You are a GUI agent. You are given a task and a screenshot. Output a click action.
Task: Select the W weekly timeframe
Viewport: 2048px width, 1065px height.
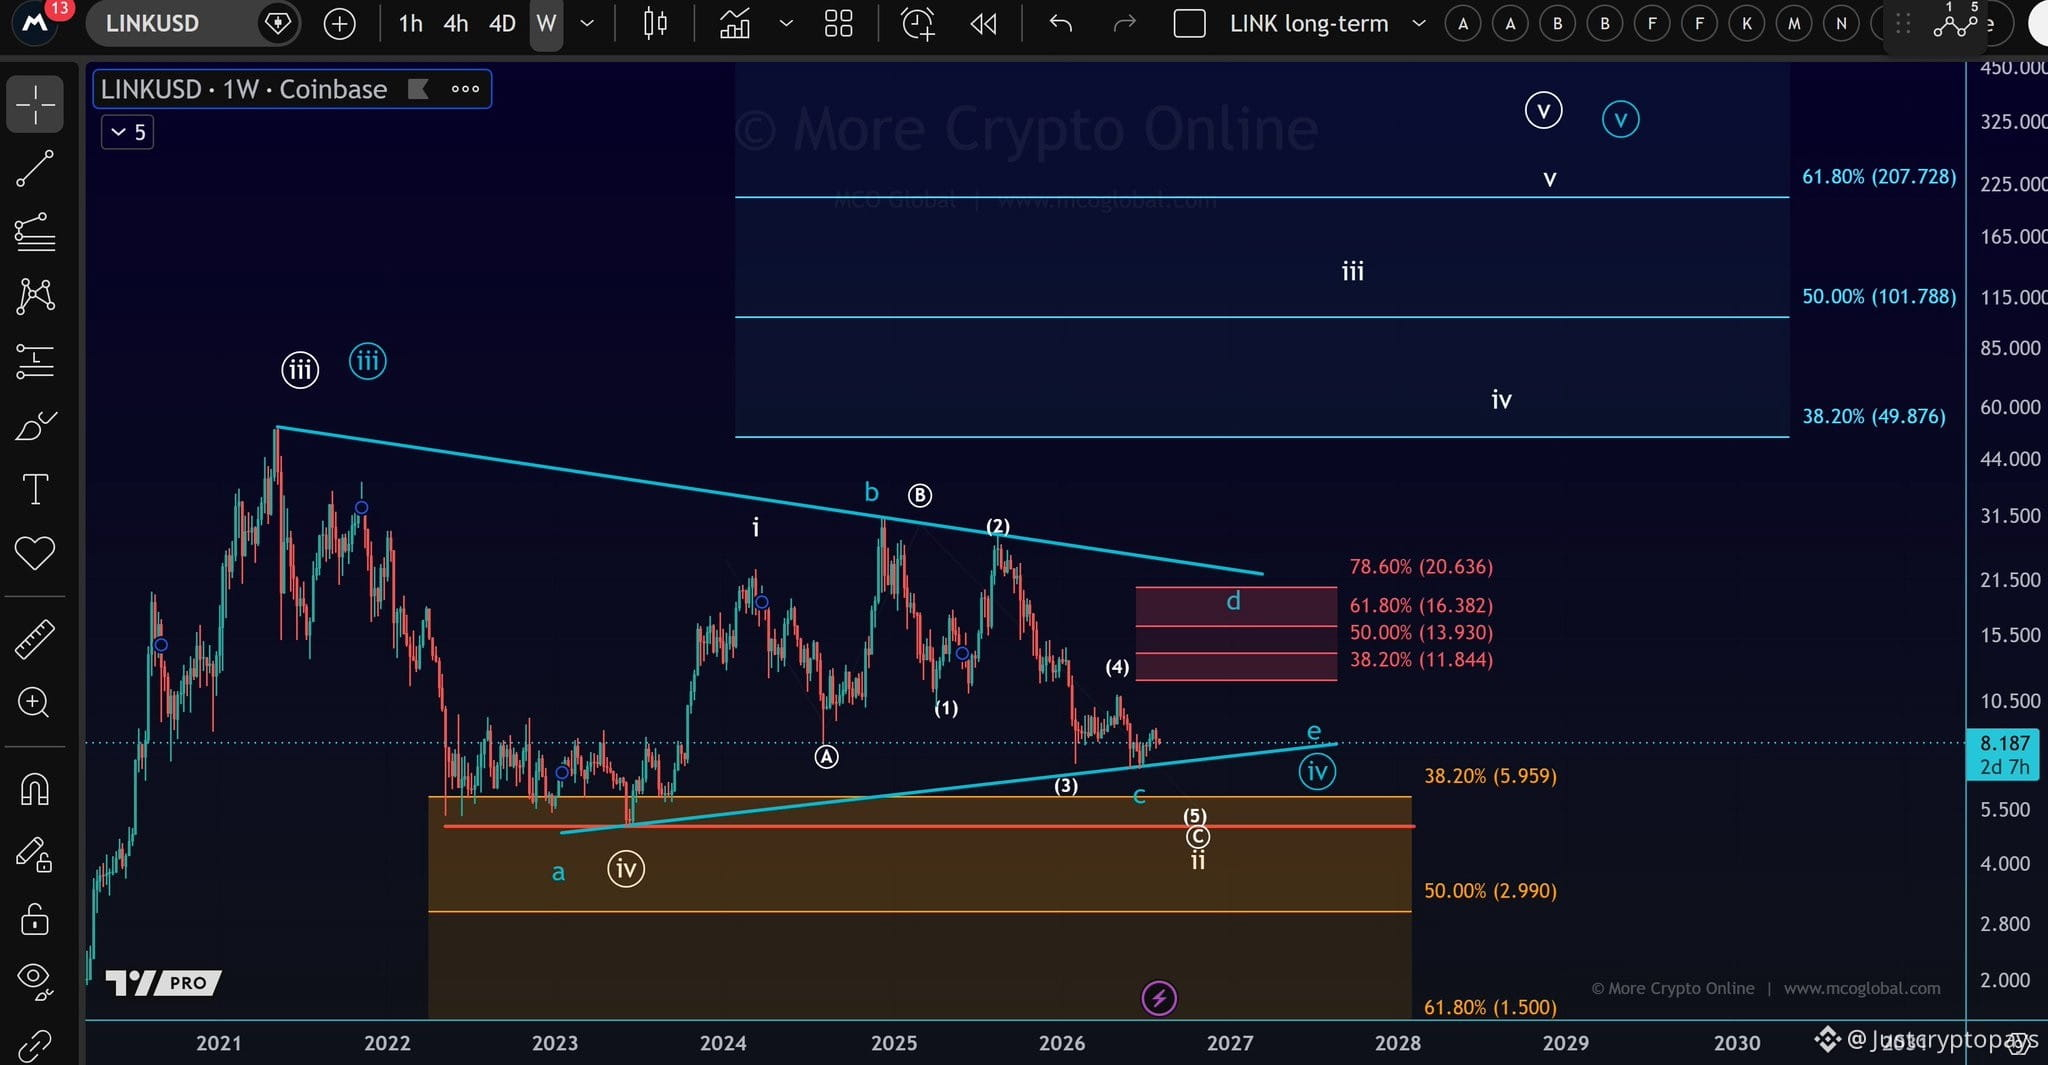(546, 24)
